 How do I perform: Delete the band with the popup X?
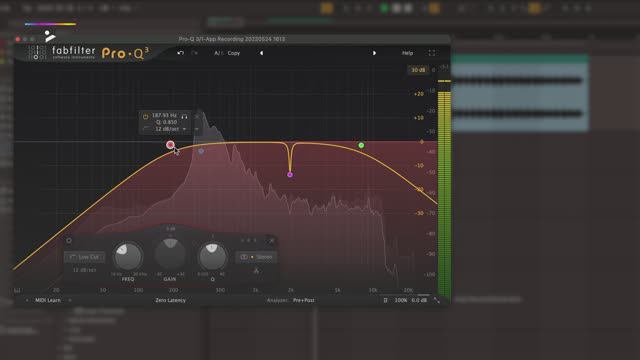(197, 117)
